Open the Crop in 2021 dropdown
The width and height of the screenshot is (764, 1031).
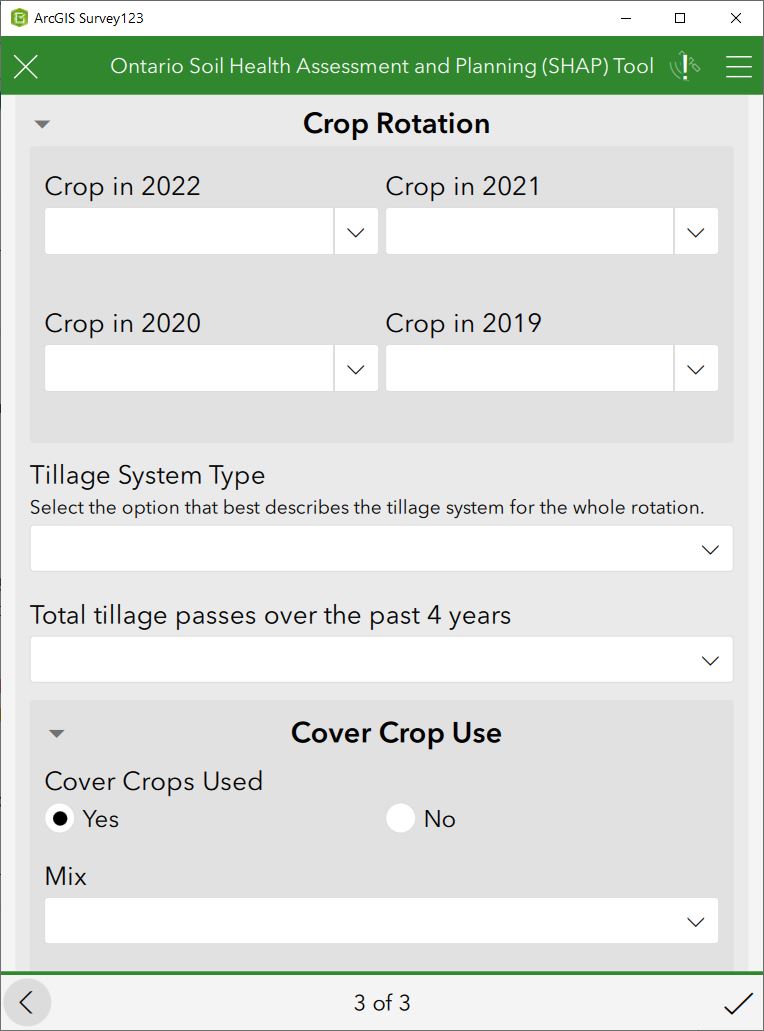(696, 231)
